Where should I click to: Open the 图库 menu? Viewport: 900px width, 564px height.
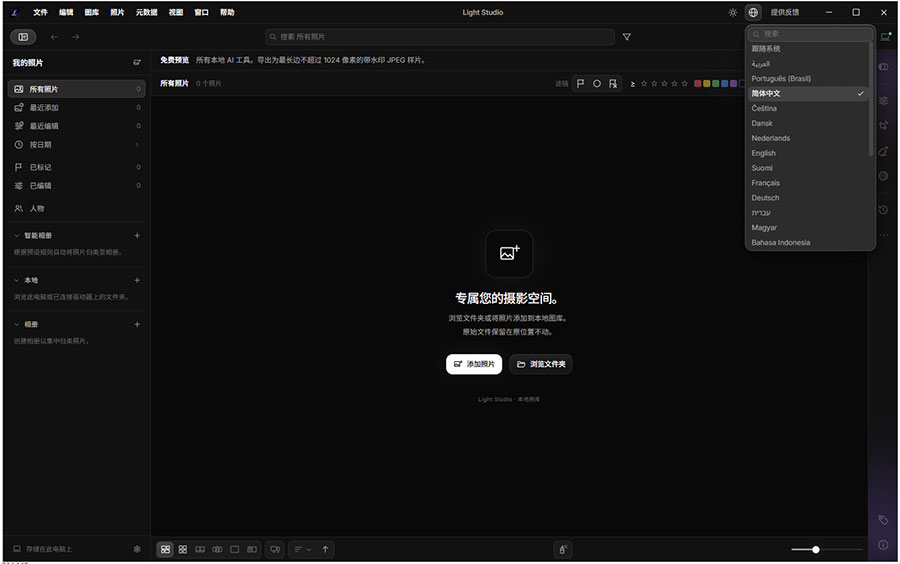tap(92, 12)
